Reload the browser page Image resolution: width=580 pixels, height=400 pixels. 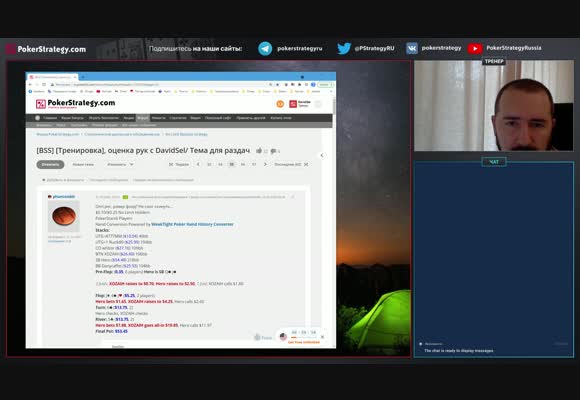(44, 84)
